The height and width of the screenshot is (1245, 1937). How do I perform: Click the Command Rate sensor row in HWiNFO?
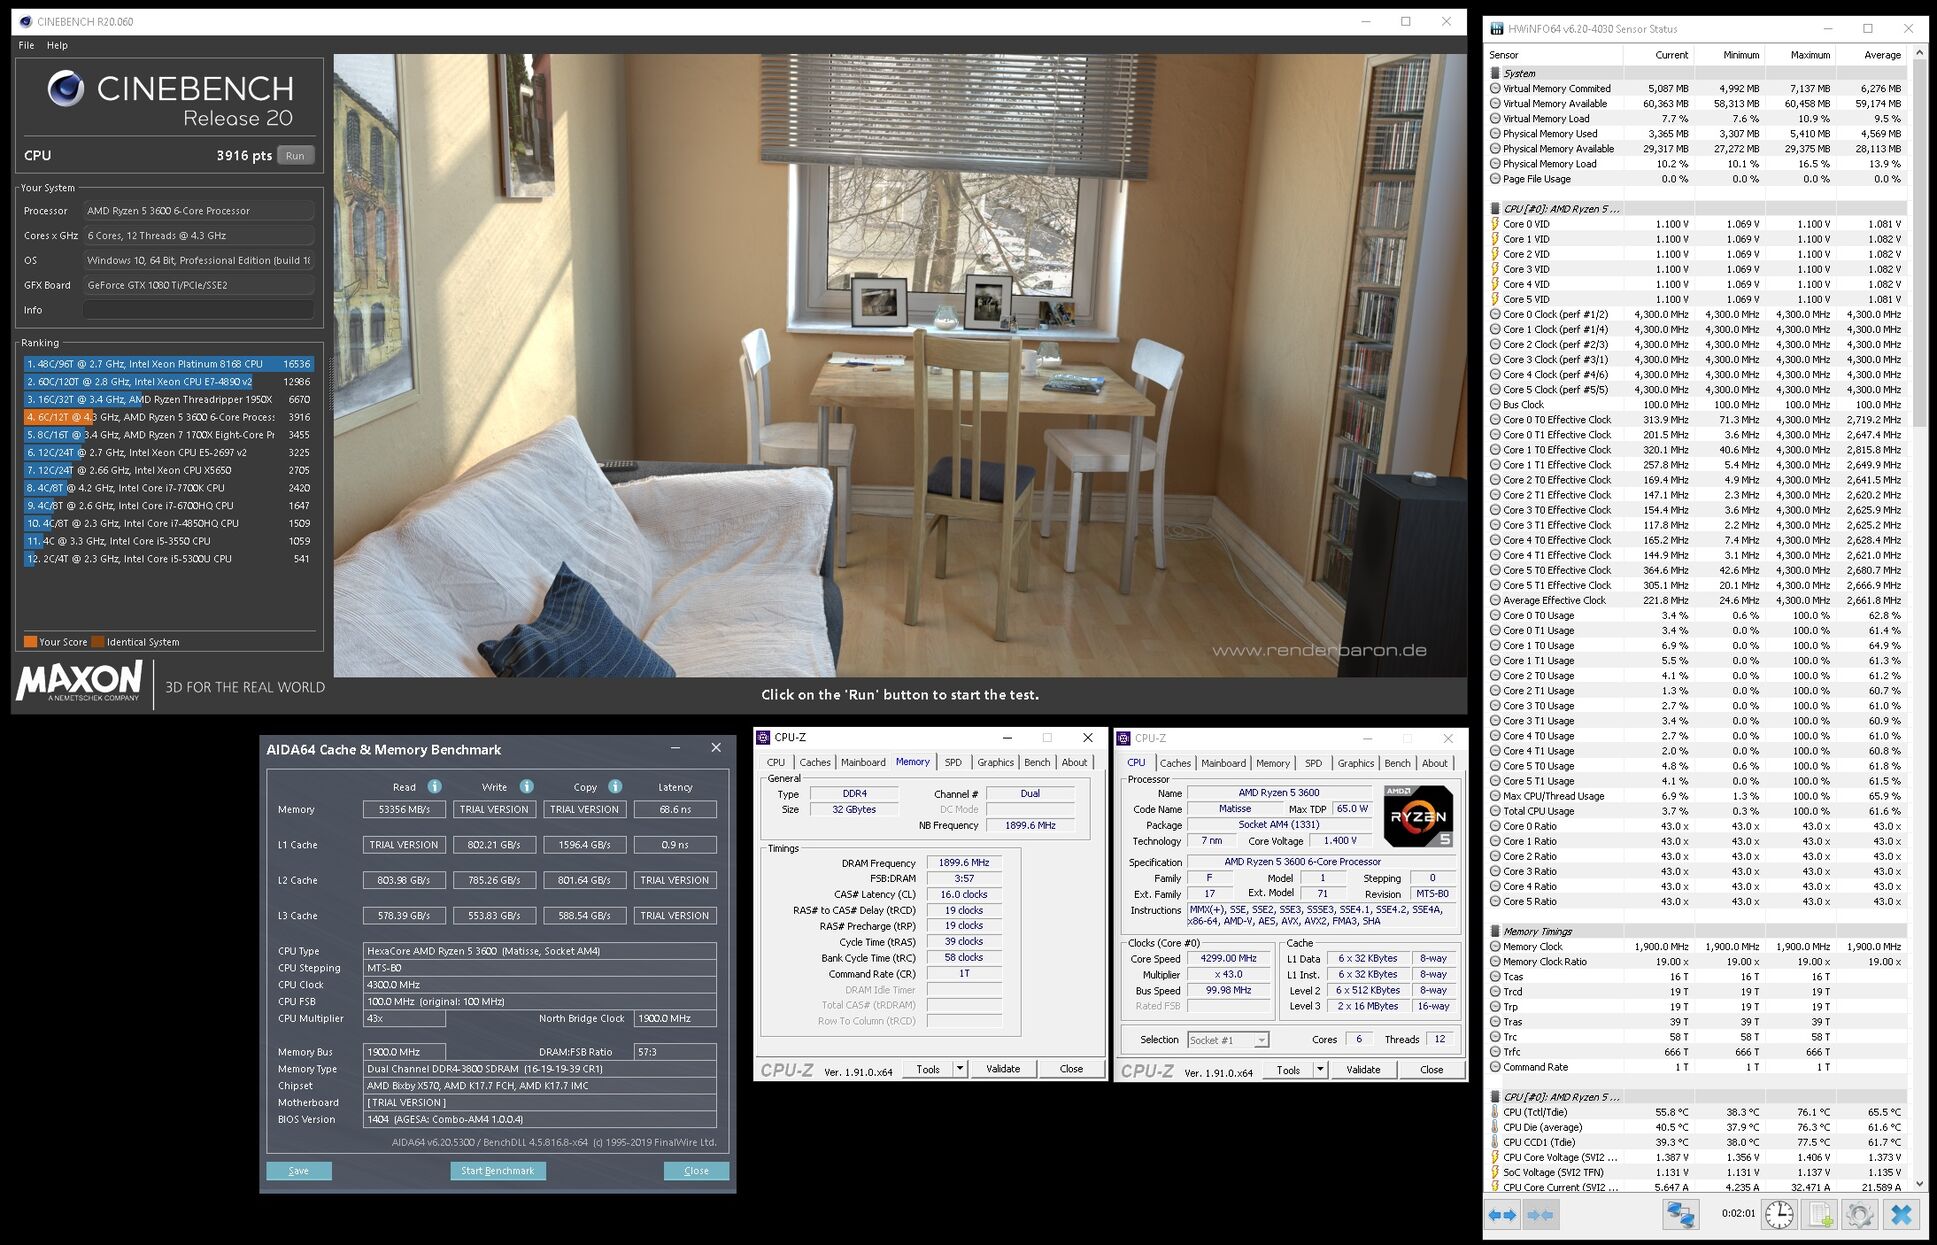click(x=1696, y=1067)
